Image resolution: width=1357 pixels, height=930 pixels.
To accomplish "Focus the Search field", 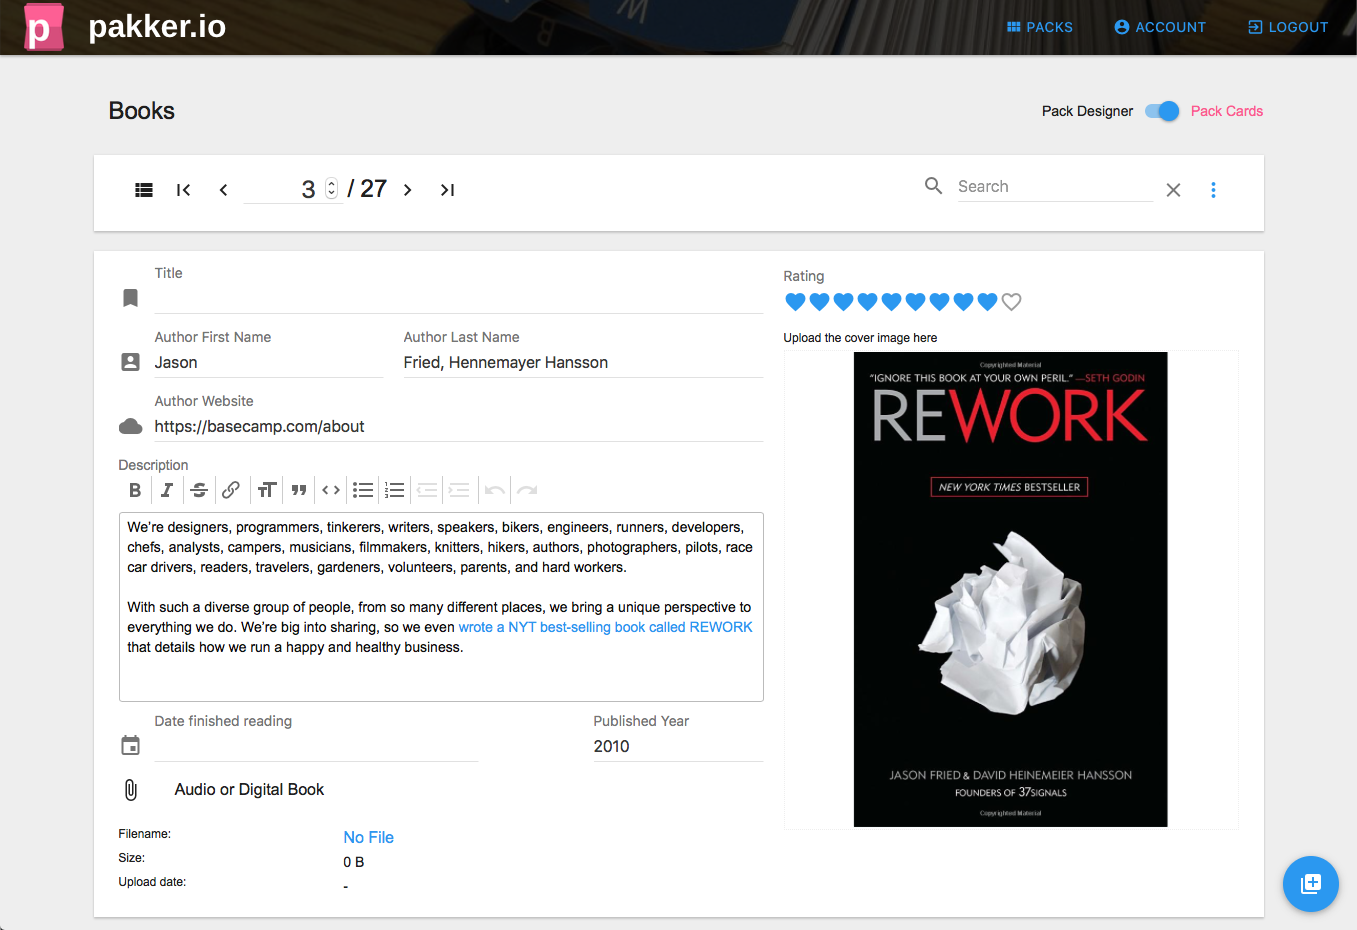I will (x=1055, y=186).
